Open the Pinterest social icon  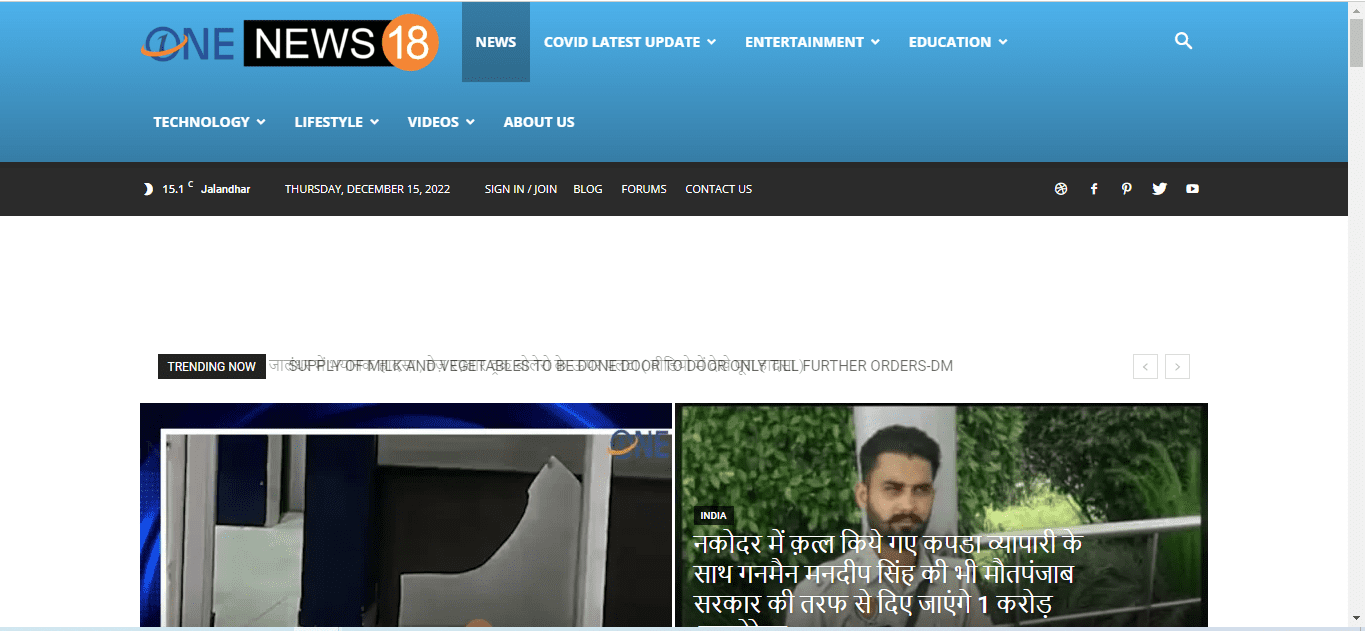click(1126, 189)
